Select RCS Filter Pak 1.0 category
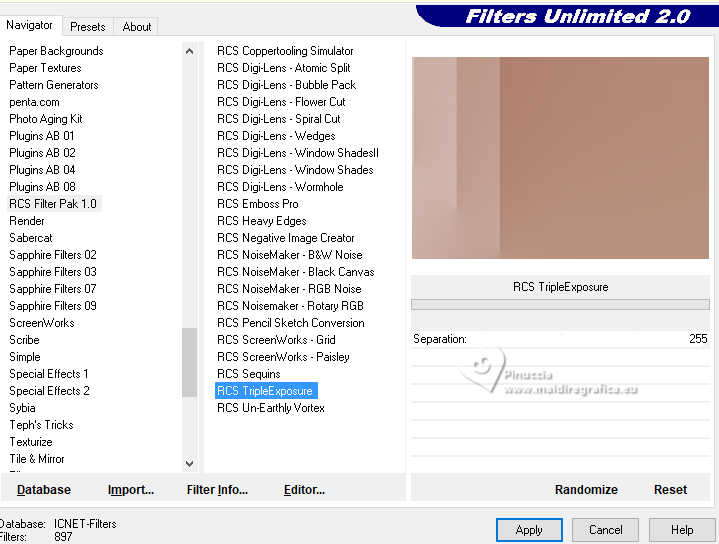719x544 pixels. [53, 204]
